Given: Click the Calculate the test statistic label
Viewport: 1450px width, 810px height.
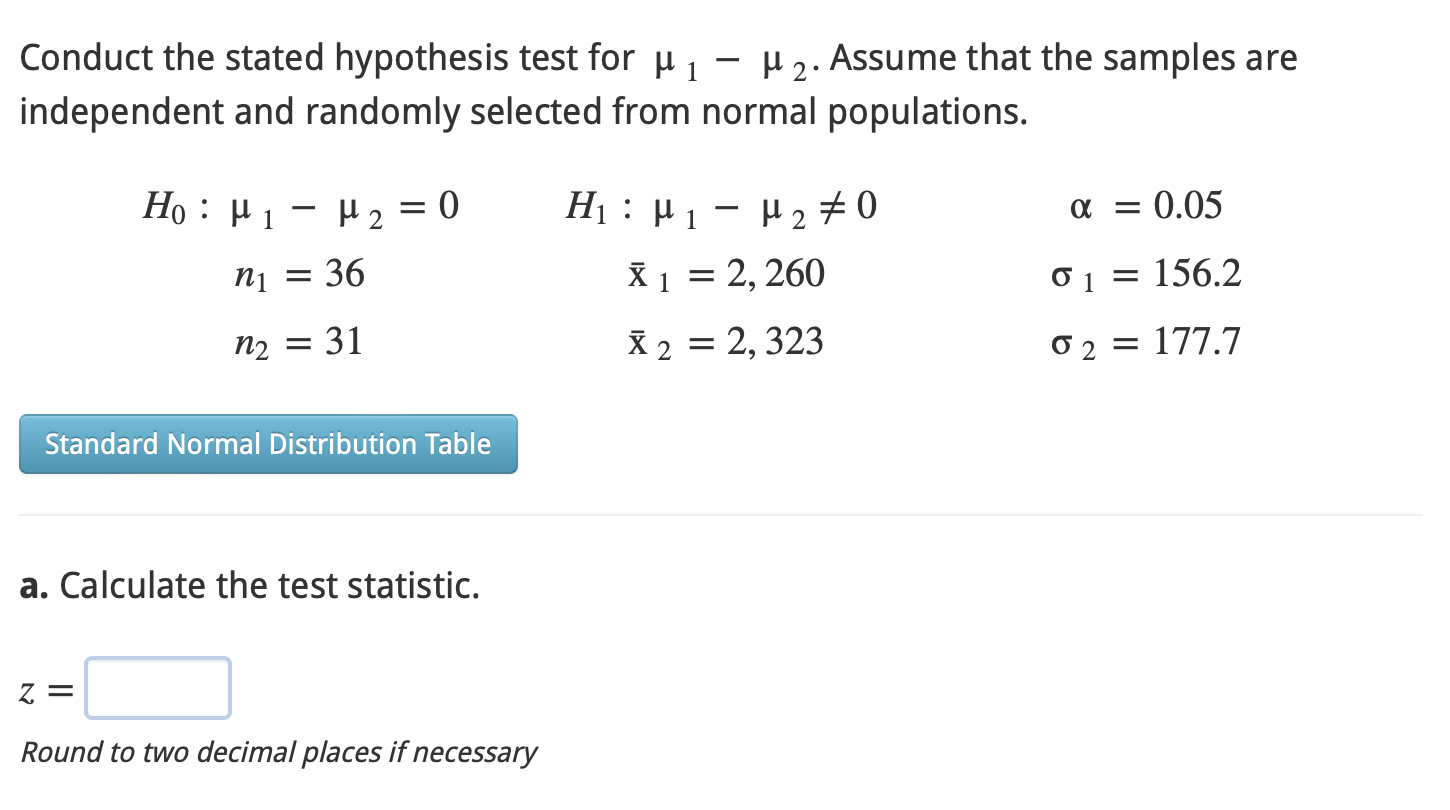Looking at the screenshot, I should click(x=270, y=585).
